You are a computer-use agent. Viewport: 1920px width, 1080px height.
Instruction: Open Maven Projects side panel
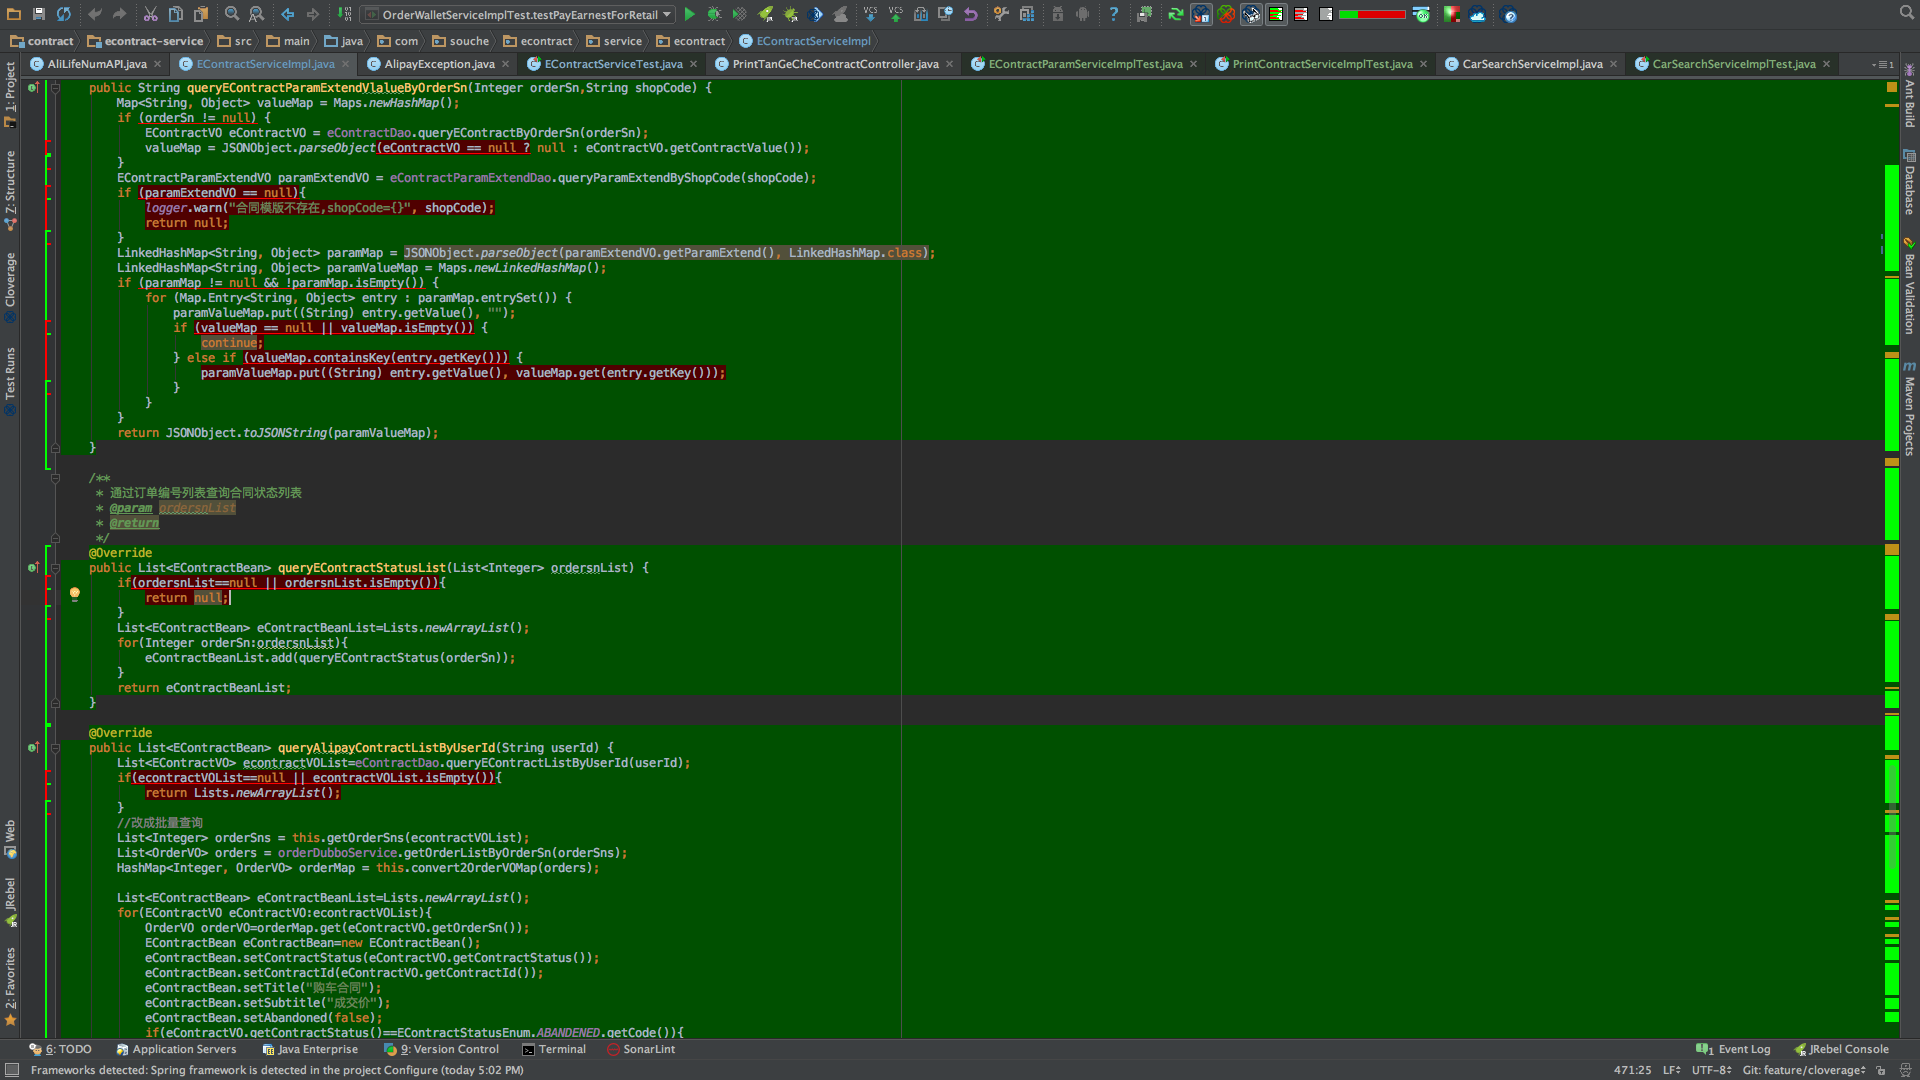[x=1909, y=408]
